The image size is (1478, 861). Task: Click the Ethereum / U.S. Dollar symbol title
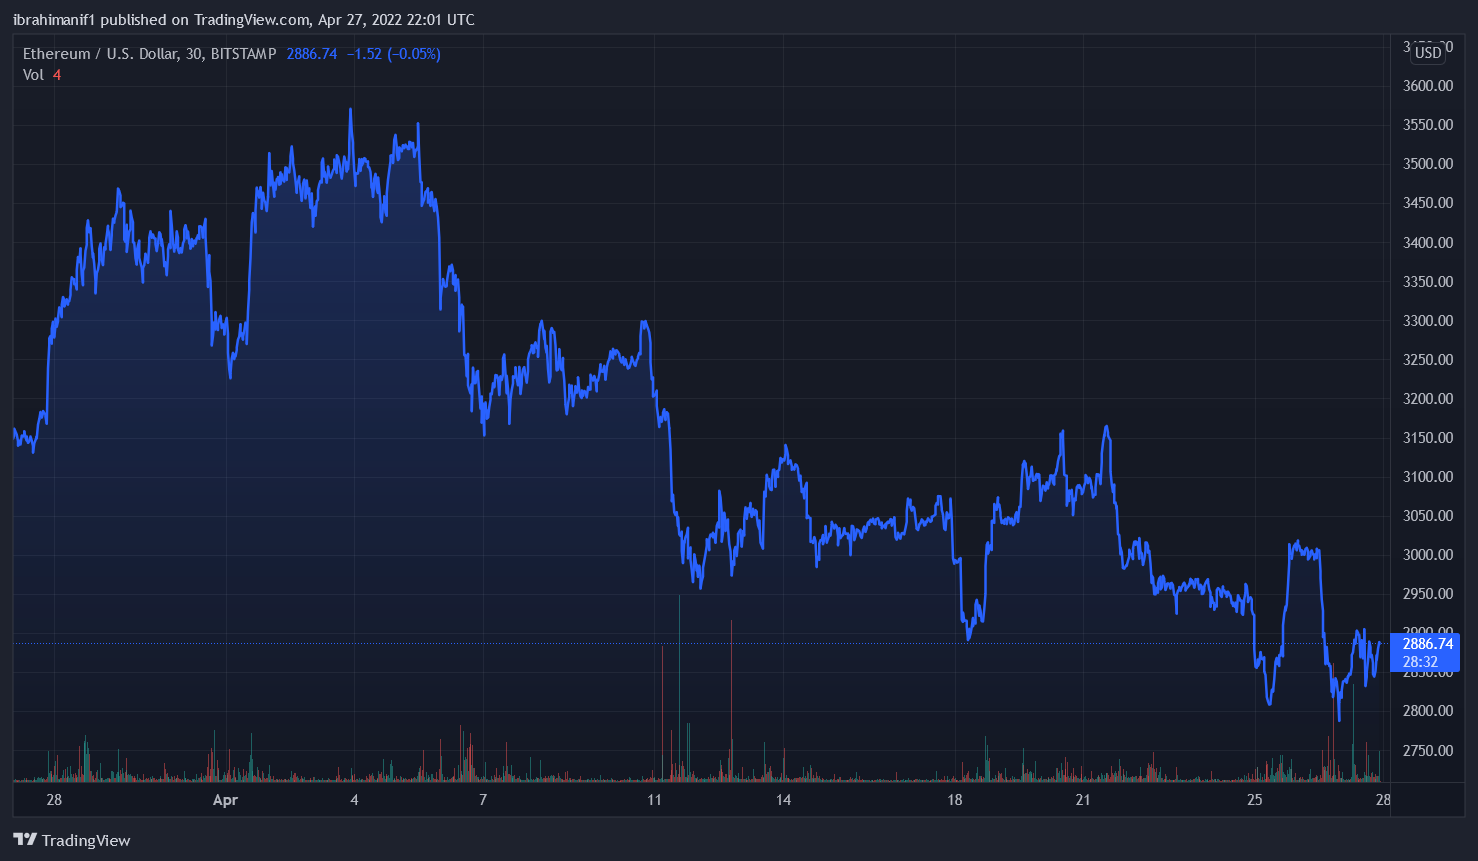[149, 54]
